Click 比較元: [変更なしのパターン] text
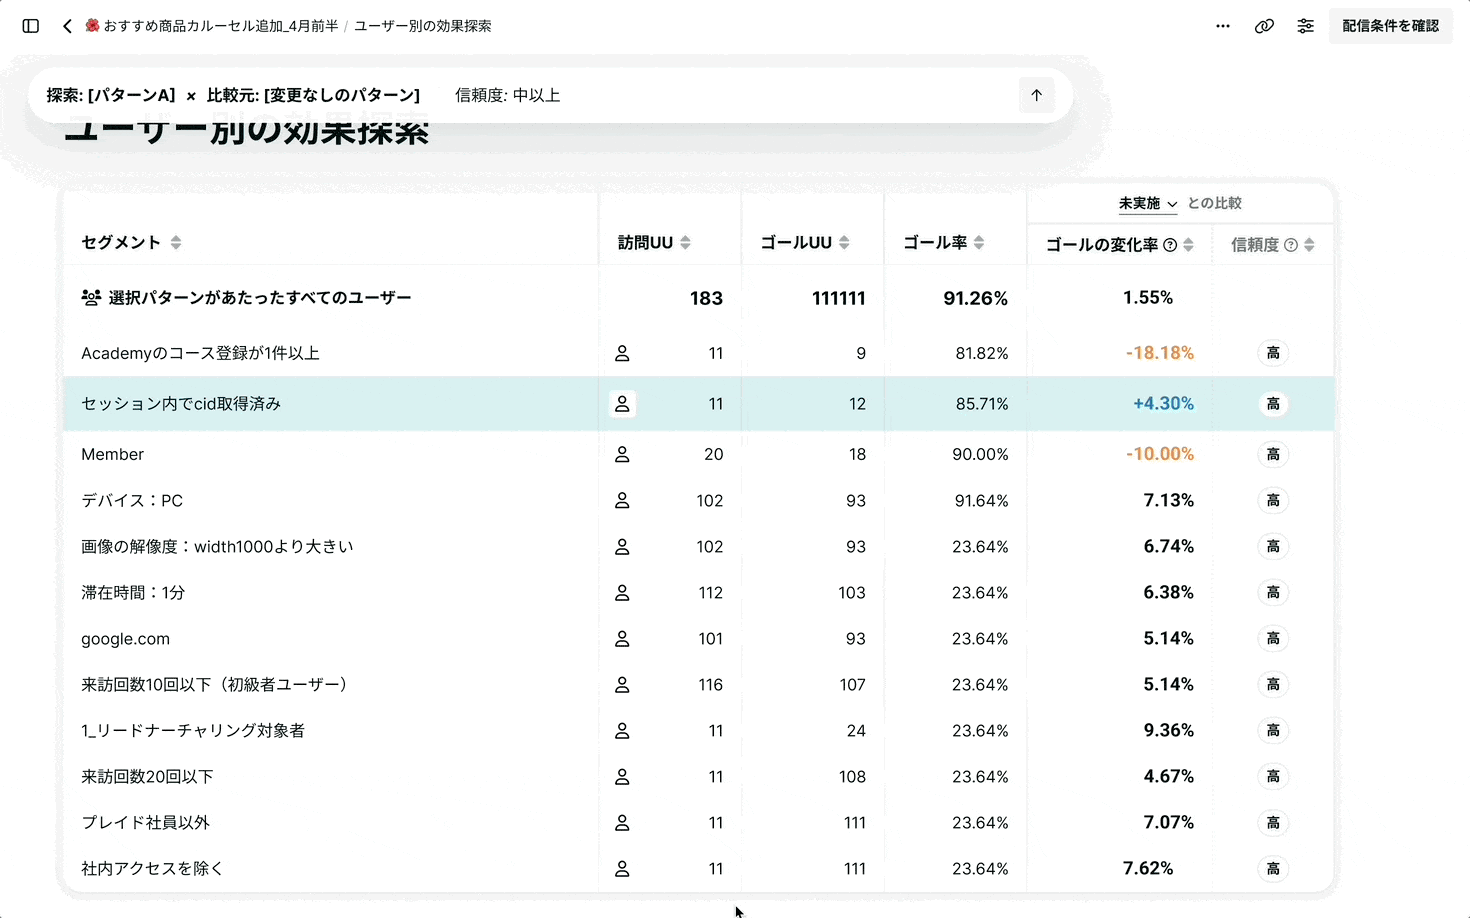This screenshot has width=1470, height=918. pyautogui.click(x=313, y=95)
